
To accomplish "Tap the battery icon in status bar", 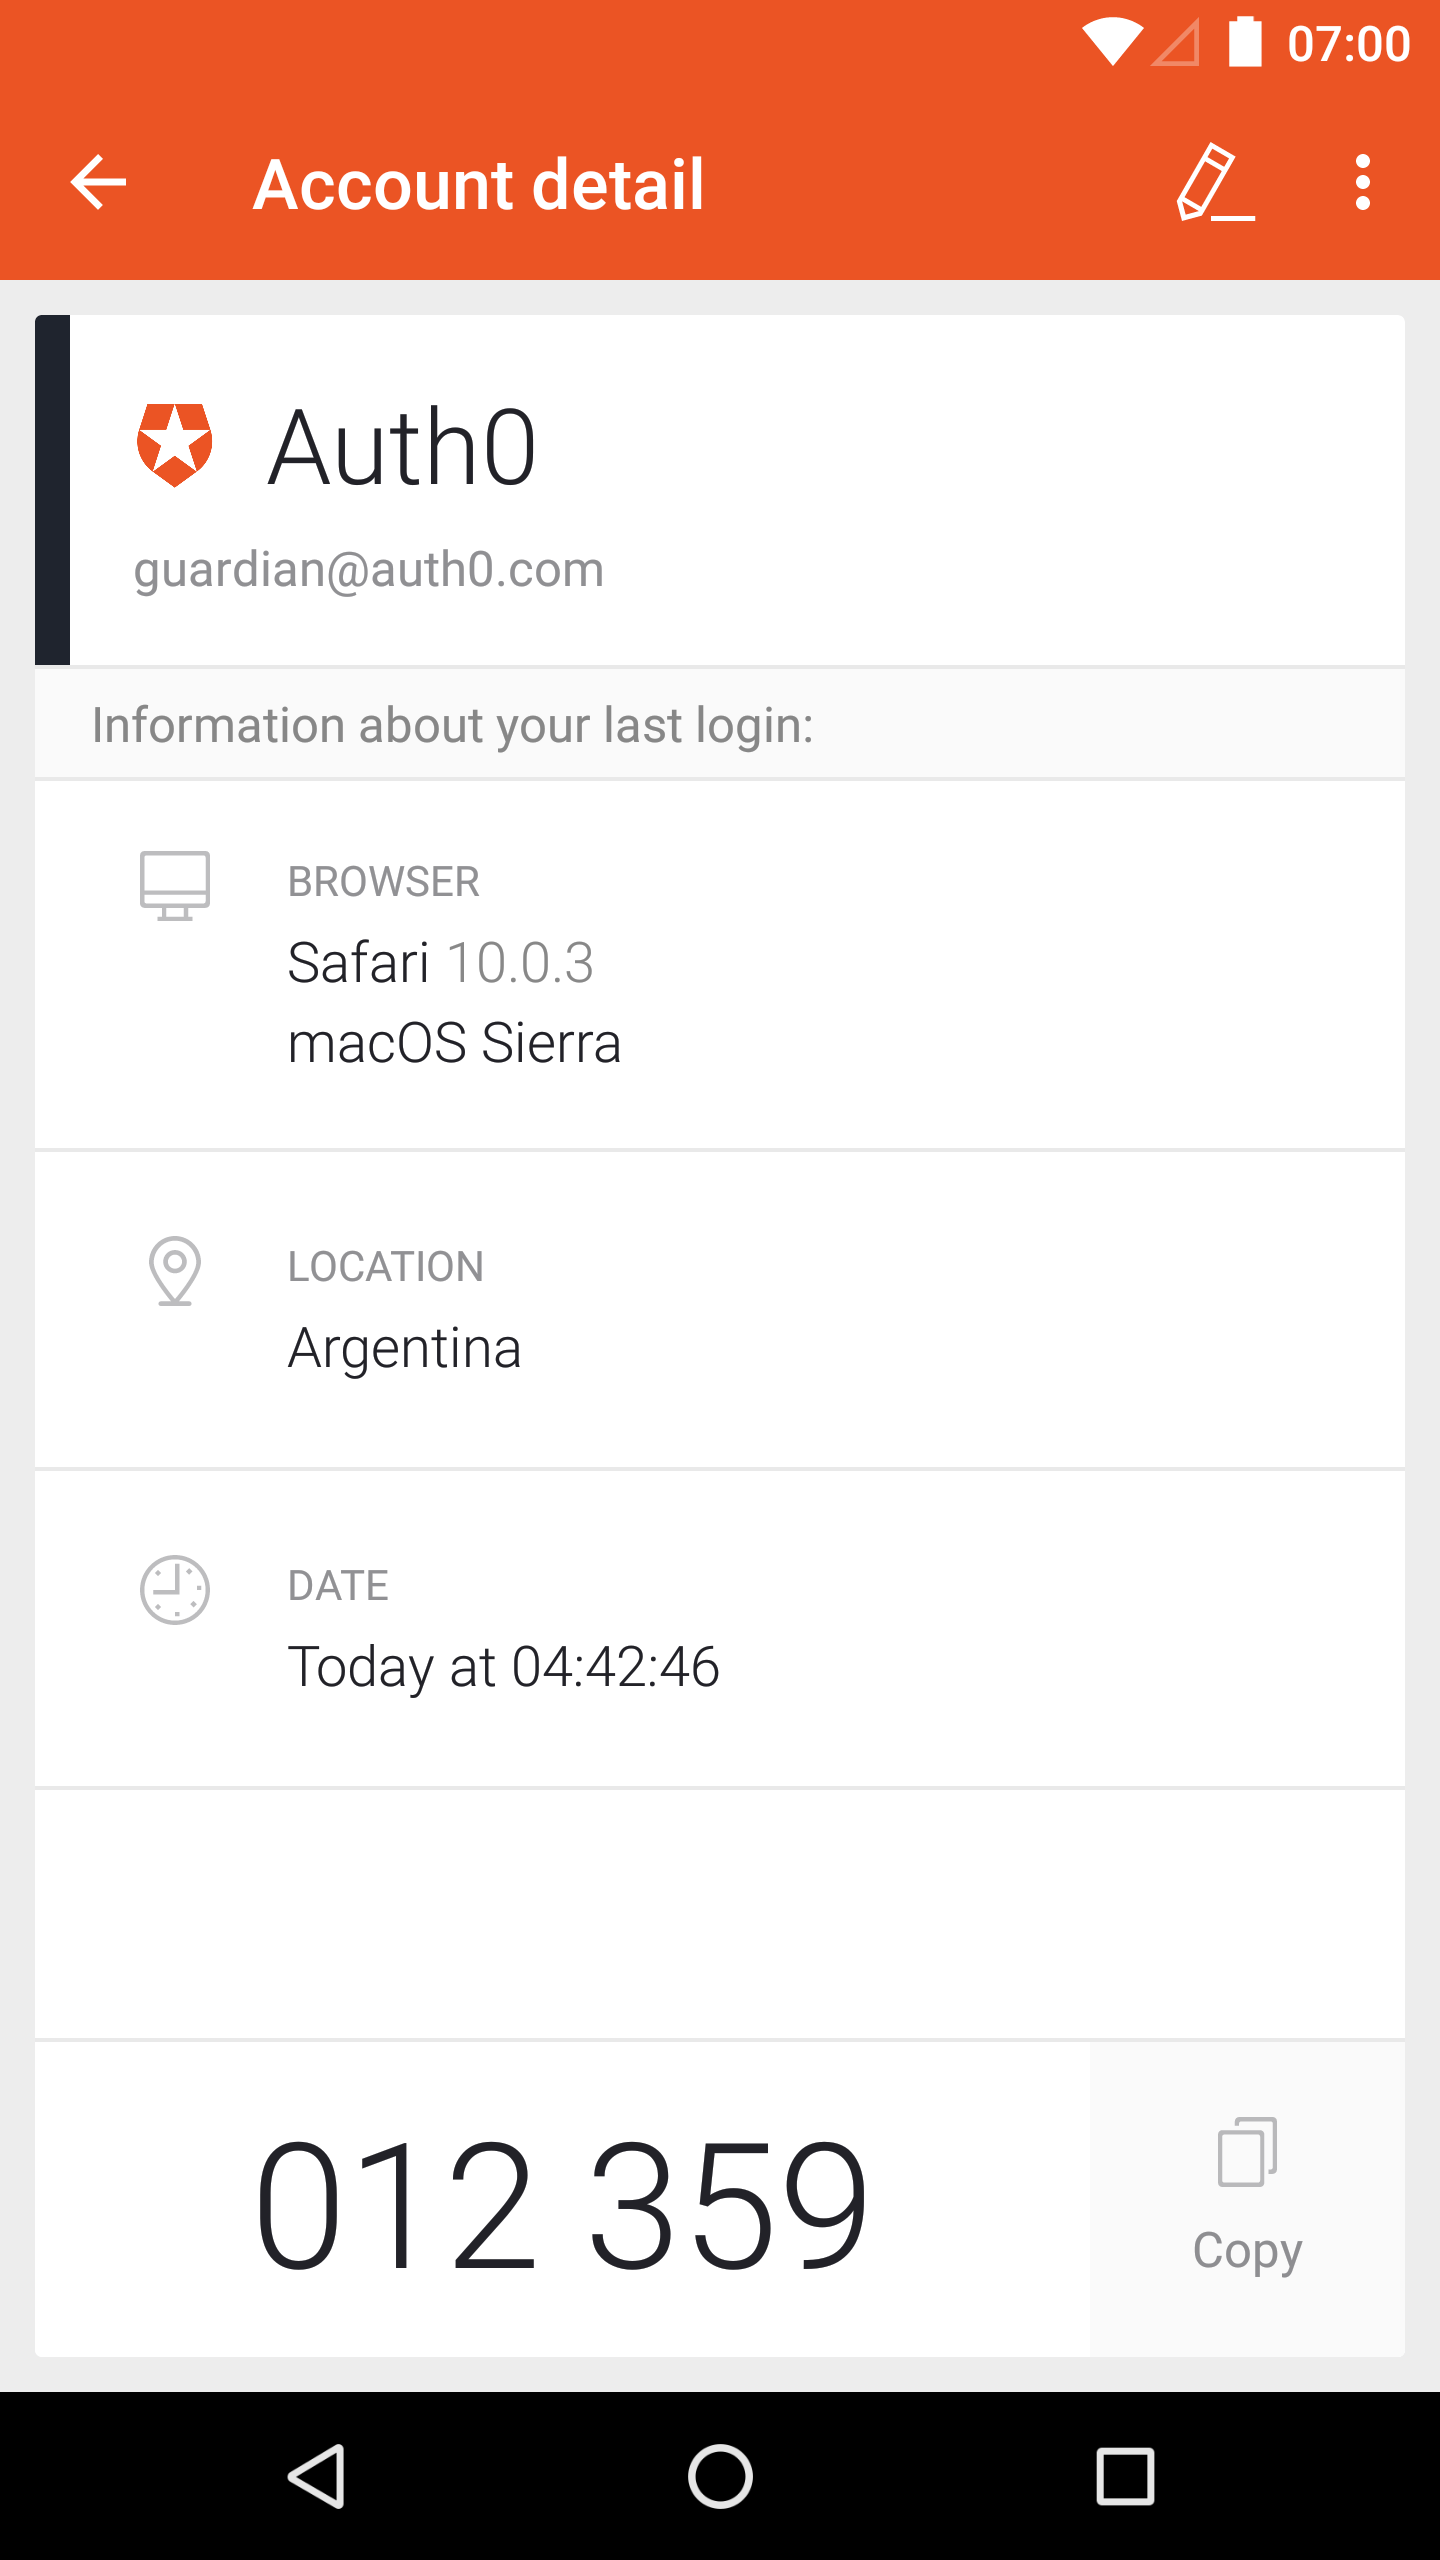I will click(1245, 43).
